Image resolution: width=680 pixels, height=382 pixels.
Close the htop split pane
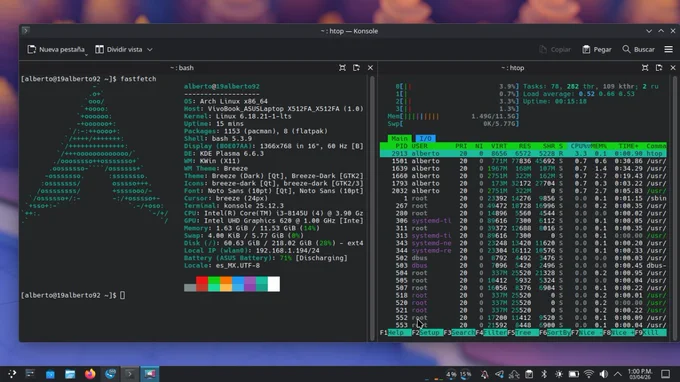coord(673,68)
